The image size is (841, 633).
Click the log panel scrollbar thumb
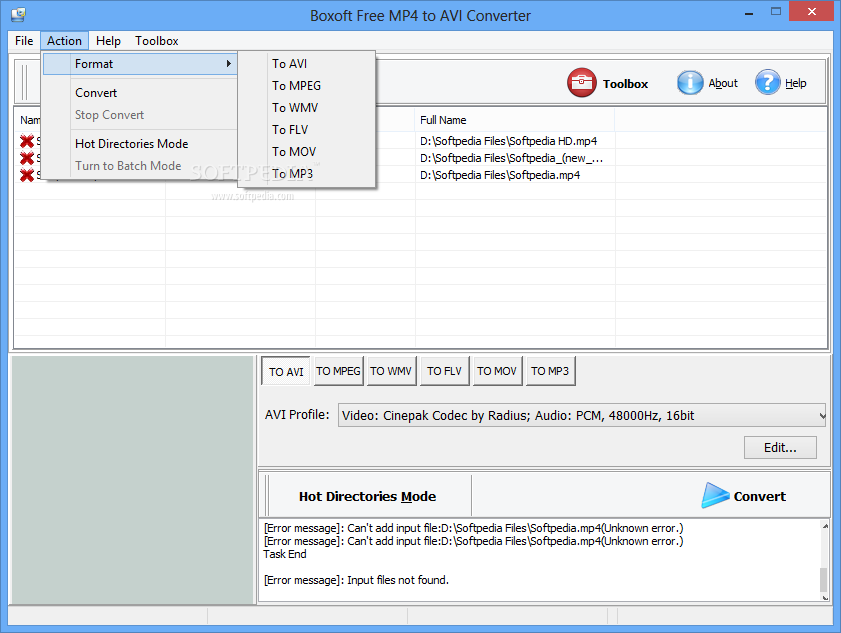pos(824,579)
